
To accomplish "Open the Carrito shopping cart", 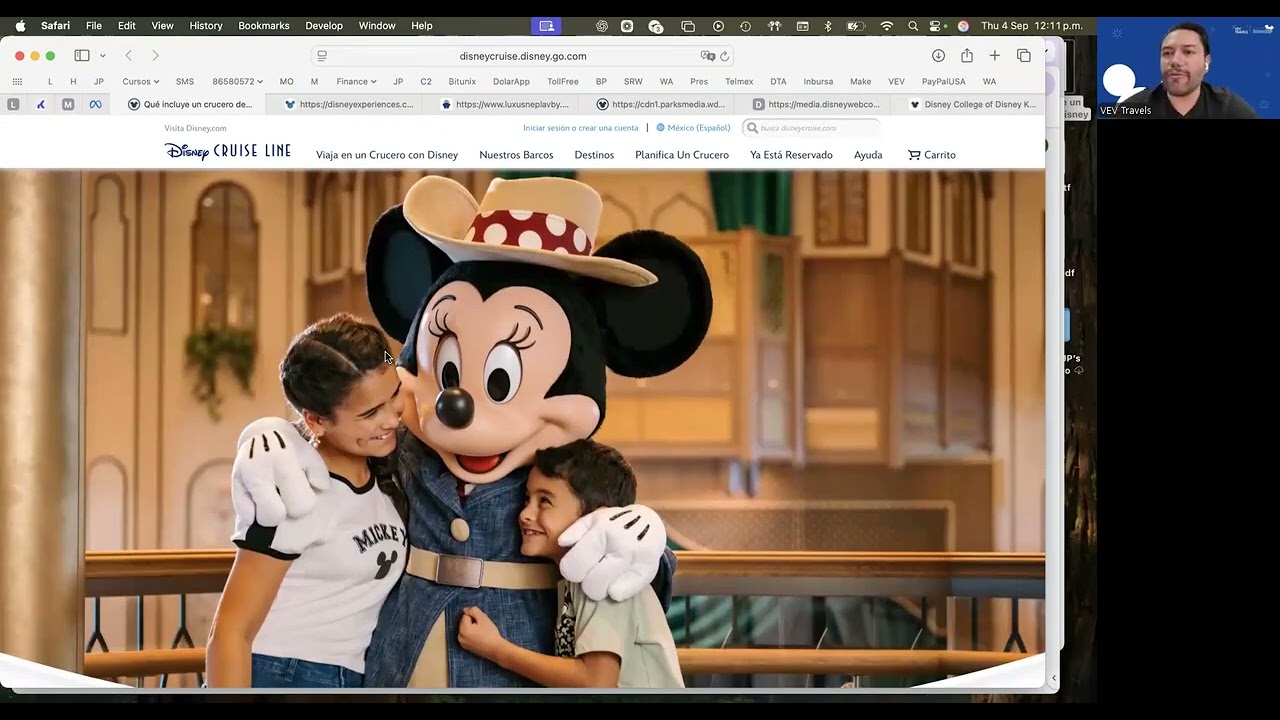I will [x=932, y=155].
